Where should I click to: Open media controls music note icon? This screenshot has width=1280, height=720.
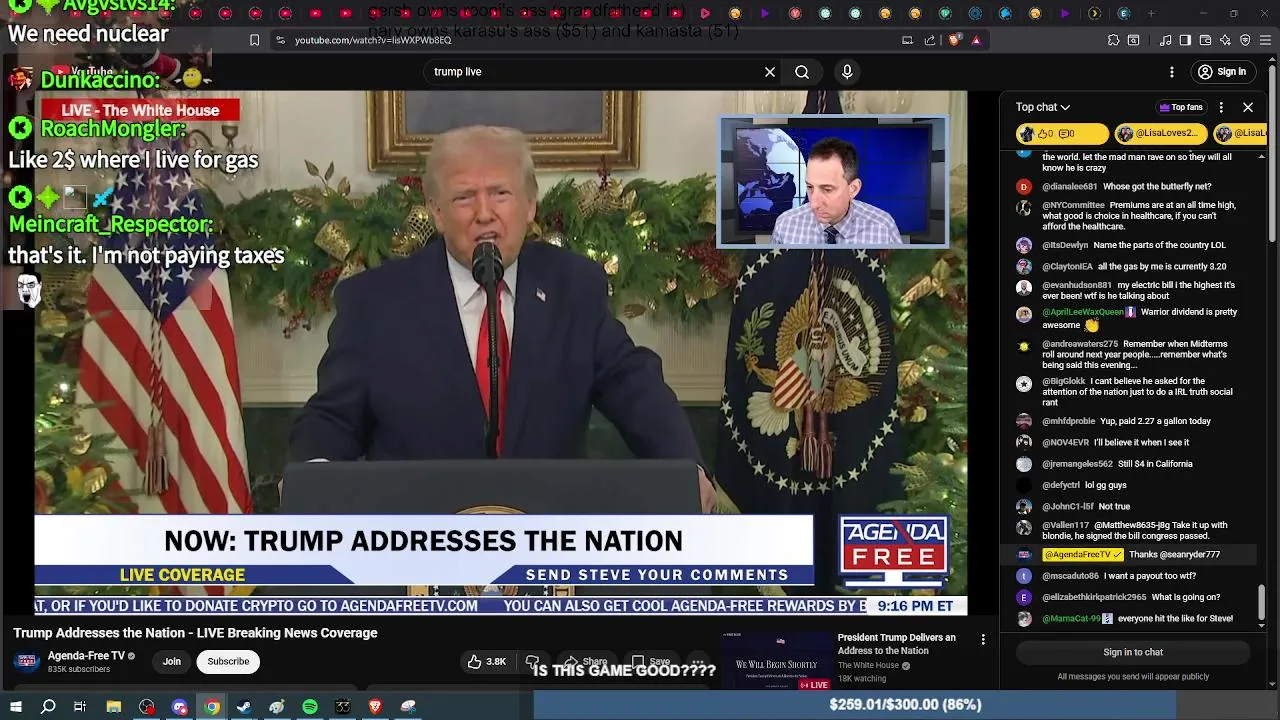(1165, 40)
